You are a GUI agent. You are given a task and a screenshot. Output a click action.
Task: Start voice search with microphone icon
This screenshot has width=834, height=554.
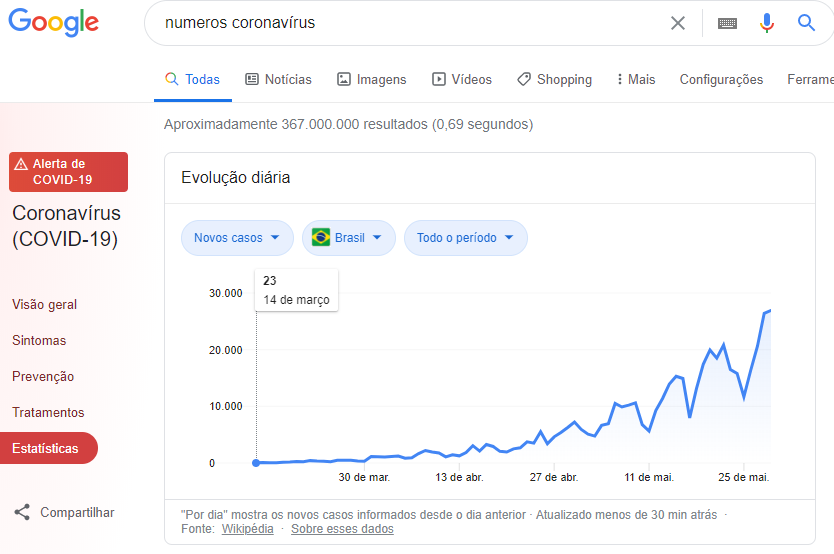pyautogui.click(x=767, y=23)
